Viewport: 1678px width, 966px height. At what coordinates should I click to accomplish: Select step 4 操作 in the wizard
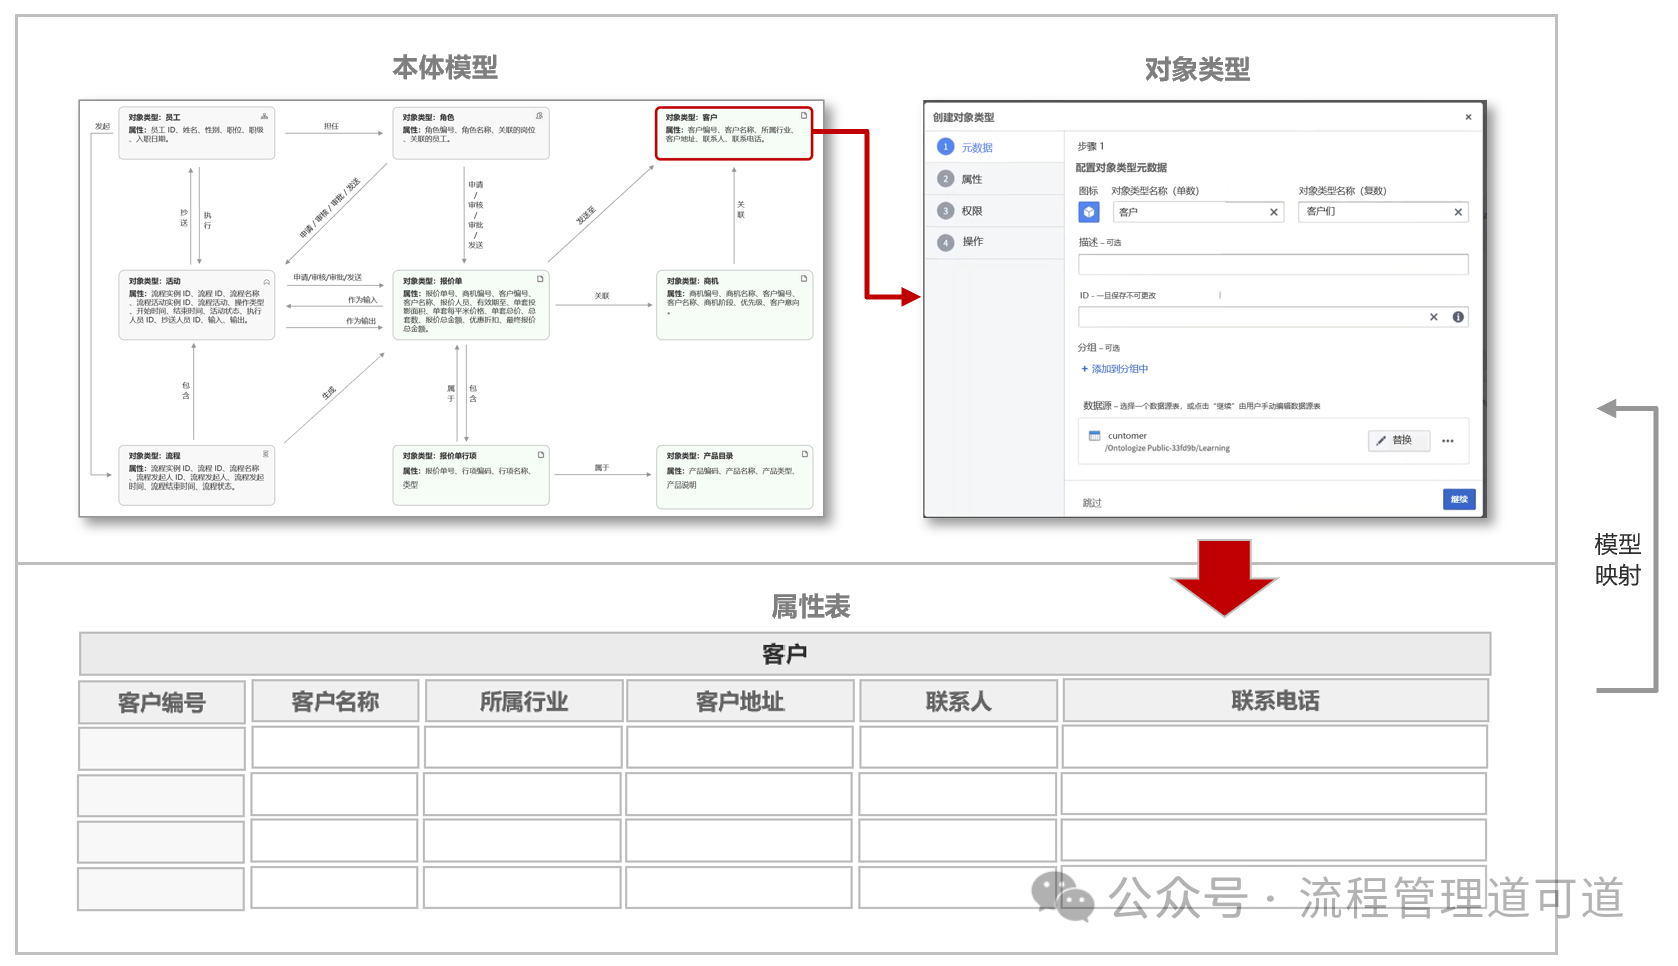coord(971,242)
